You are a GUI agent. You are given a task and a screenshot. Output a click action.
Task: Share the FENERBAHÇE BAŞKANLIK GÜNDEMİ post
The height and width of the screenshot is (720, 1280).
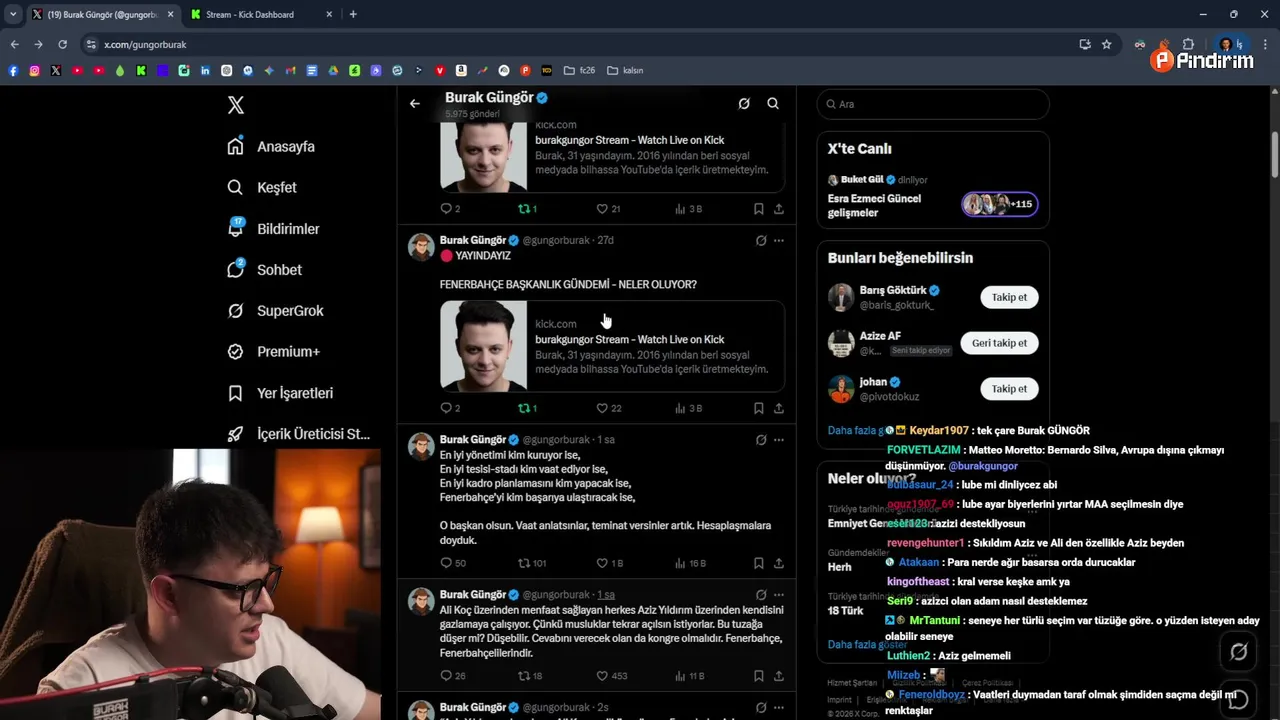779,408
